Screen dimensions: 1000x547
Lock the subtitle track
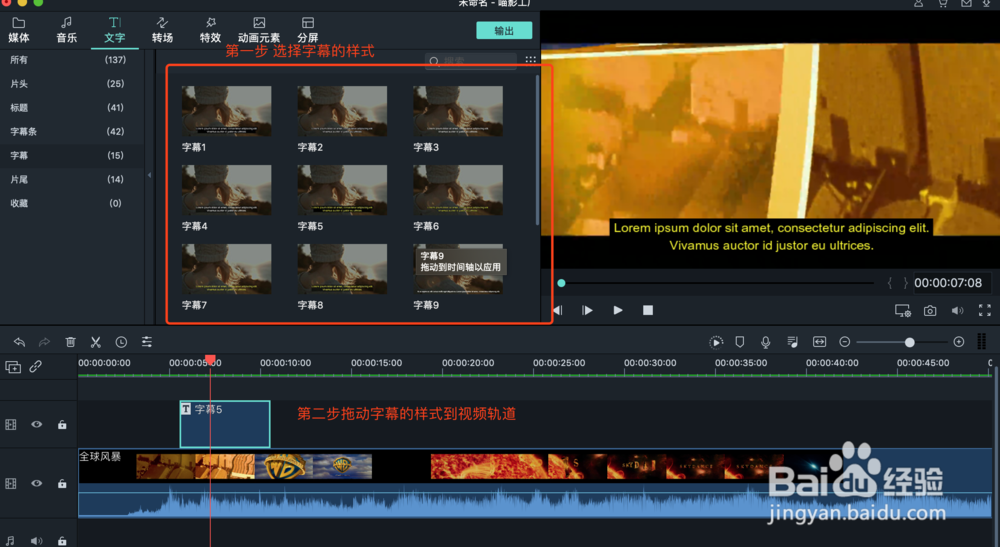62,425
